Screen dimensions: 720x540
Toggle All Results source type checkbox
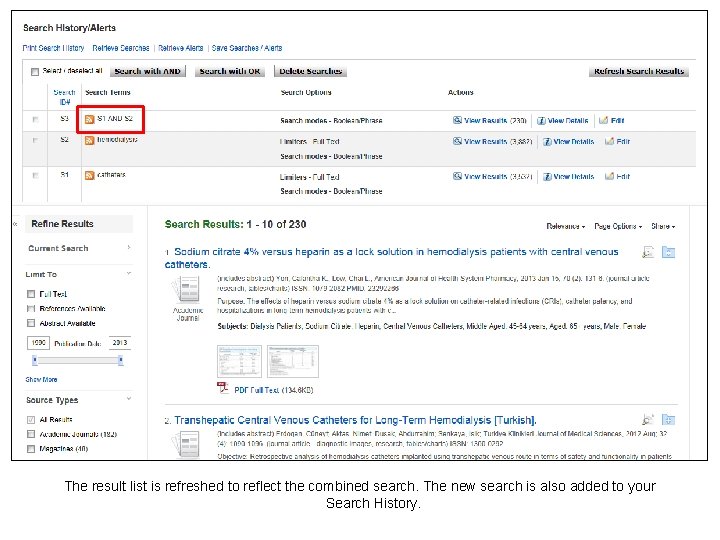coord(31,420)
